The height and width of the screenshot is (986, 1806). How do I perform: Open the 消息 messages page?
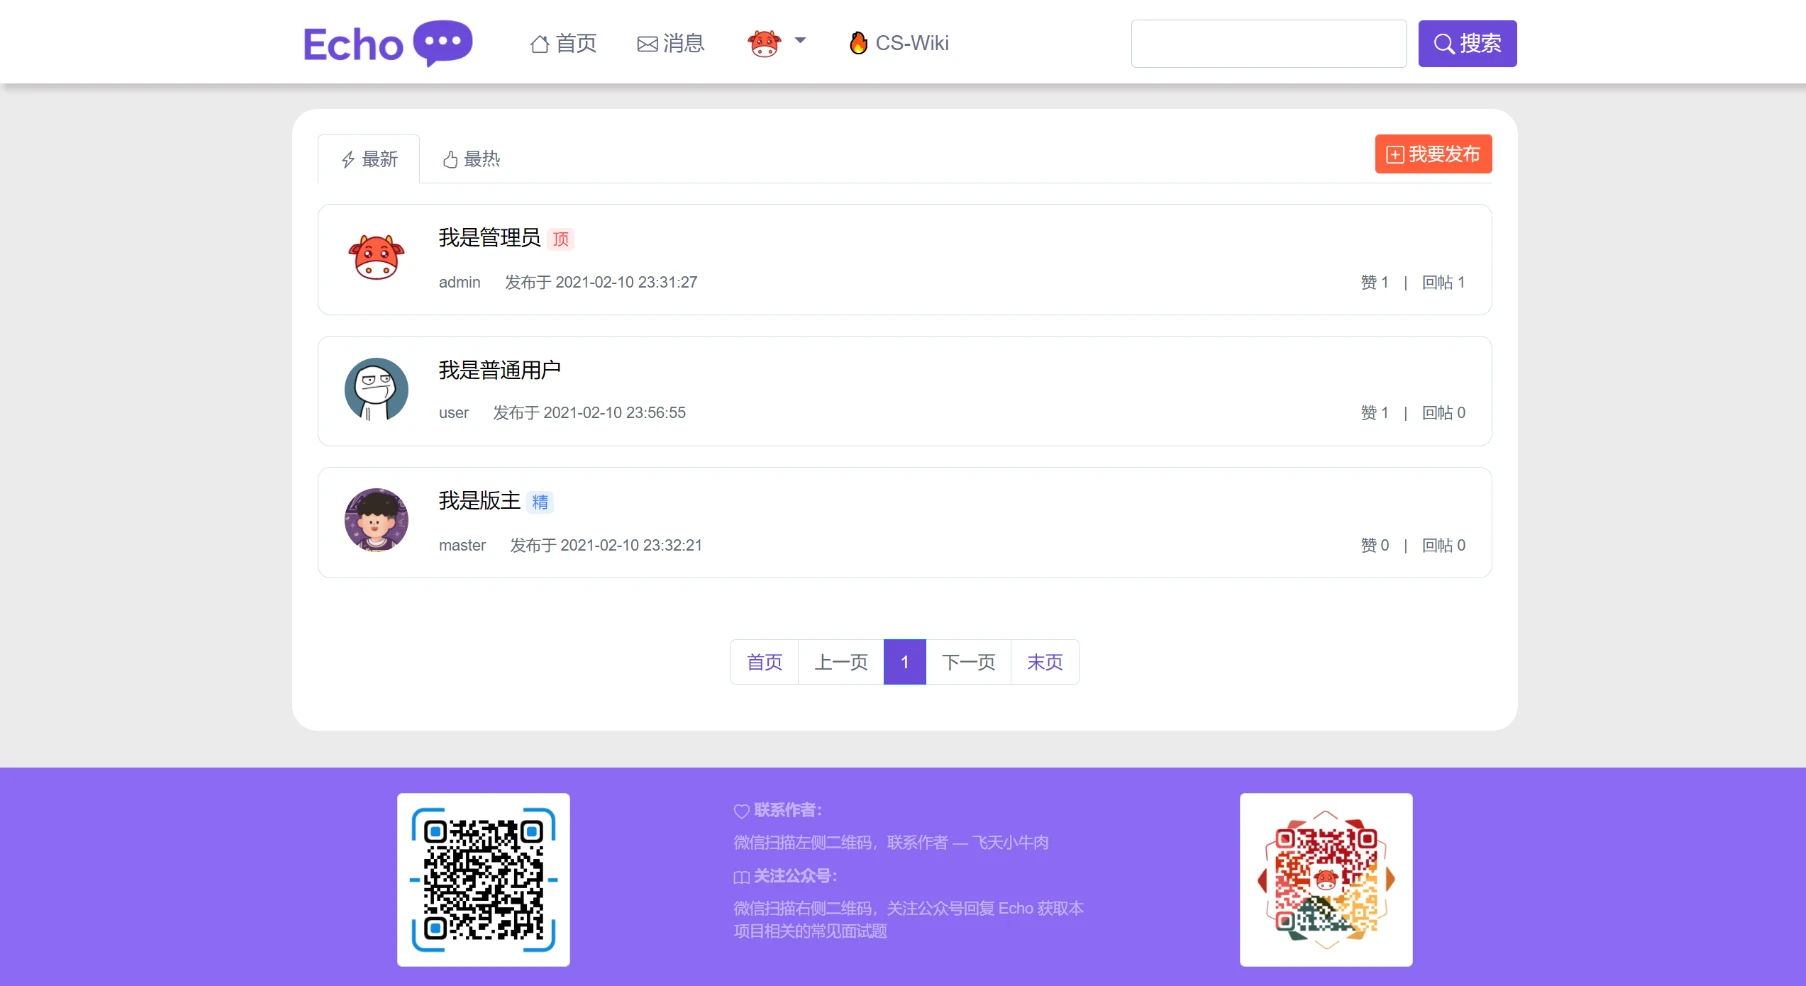671,44
